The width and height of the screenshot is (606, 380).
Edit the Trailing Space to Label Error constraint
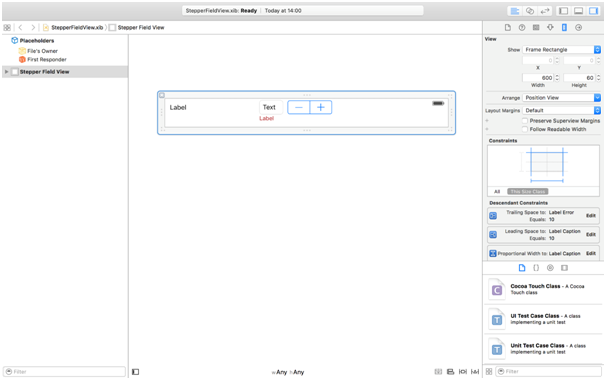point(591,216)
